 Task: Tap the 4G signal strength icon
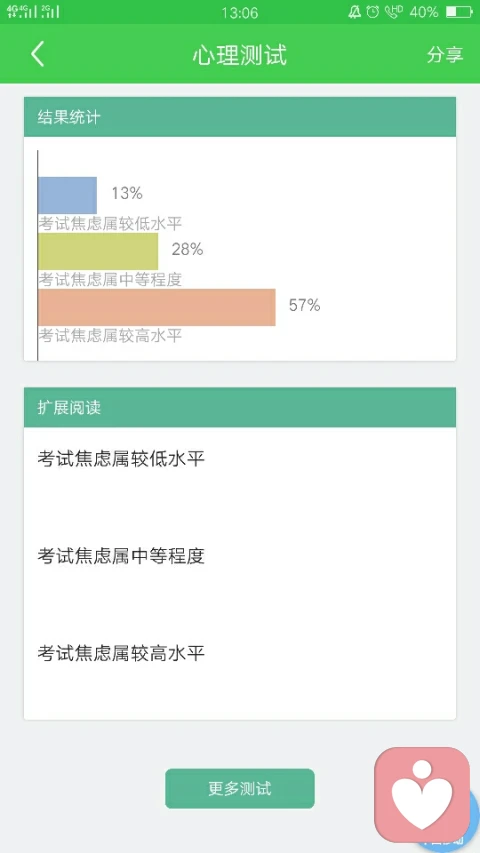tap(21, 11)
